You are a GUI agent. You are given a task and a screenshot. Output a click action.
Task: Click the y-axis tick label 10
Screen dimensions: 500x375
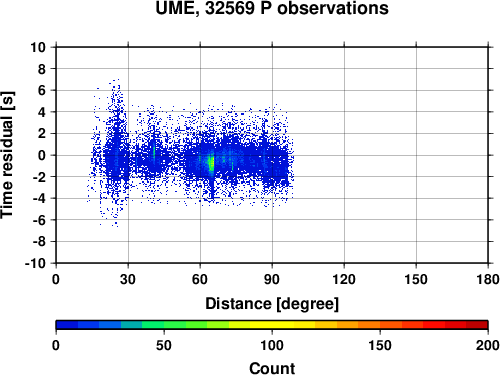tap(38, 47)
